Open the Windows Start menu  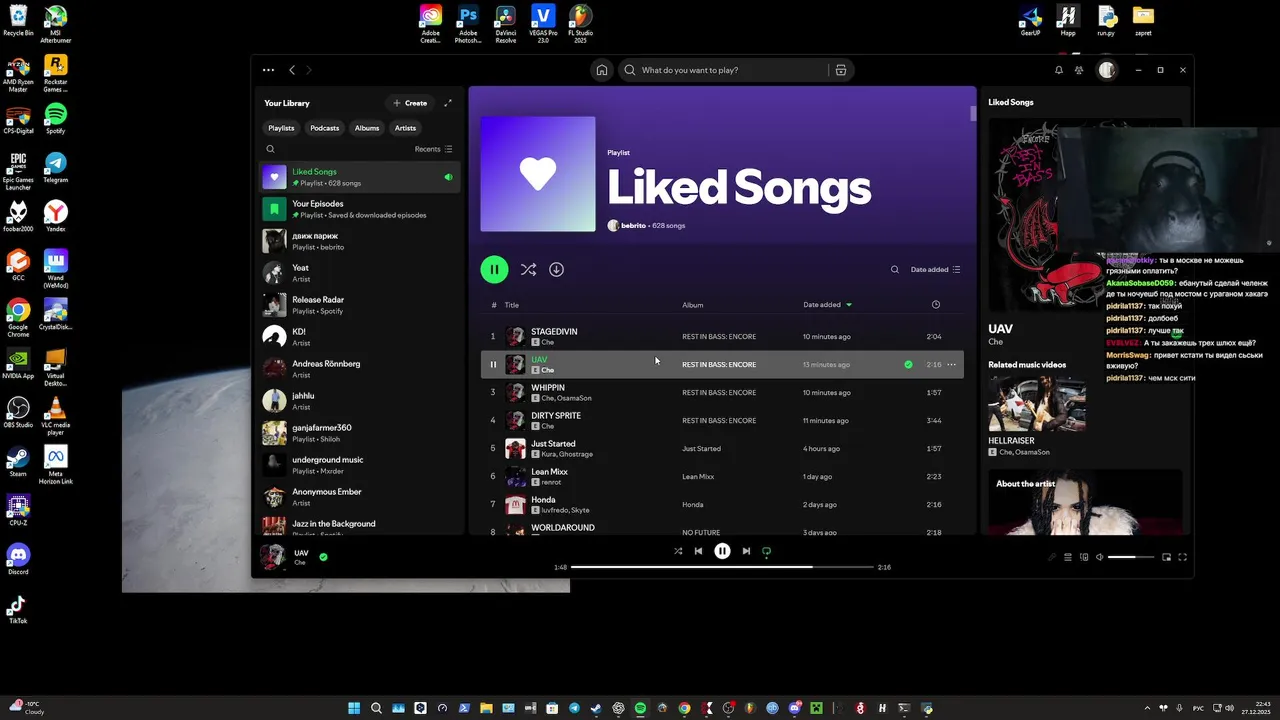pos(354,708)
